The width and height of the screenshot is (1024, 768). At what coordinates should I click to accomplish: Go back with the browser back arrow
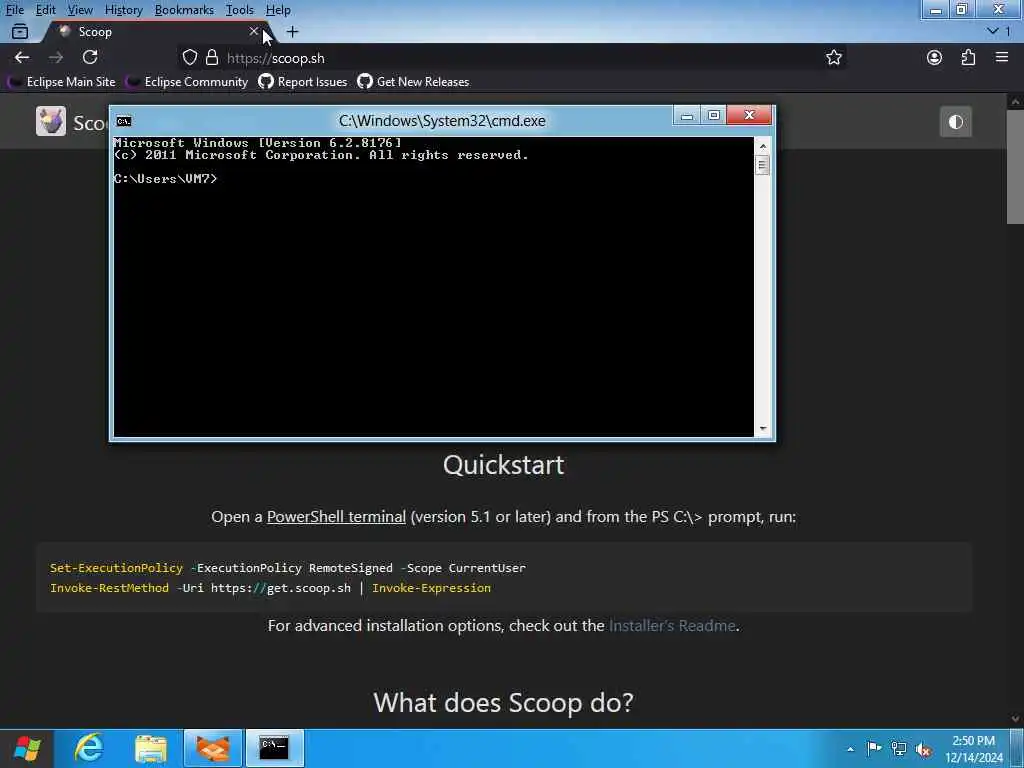tap(22, 57)
